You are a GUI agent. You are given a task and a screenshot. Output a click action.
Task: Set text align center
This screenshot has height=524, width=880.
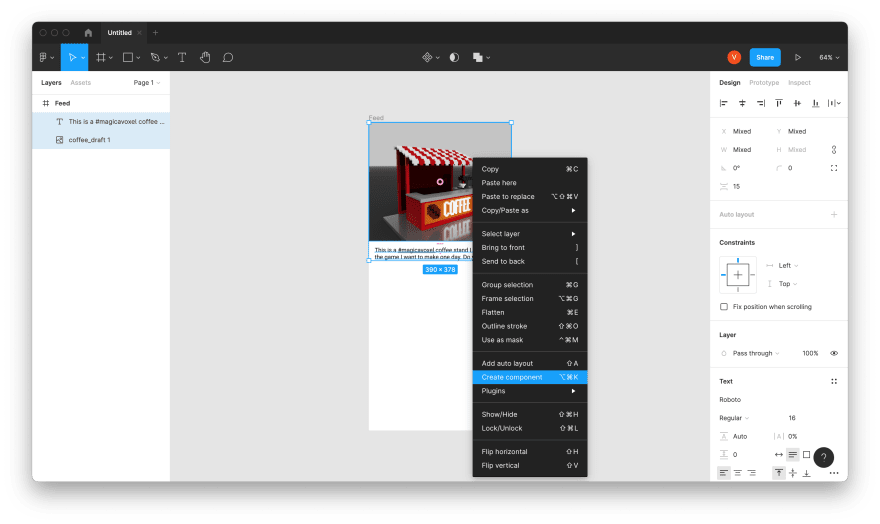click(737, 473)
